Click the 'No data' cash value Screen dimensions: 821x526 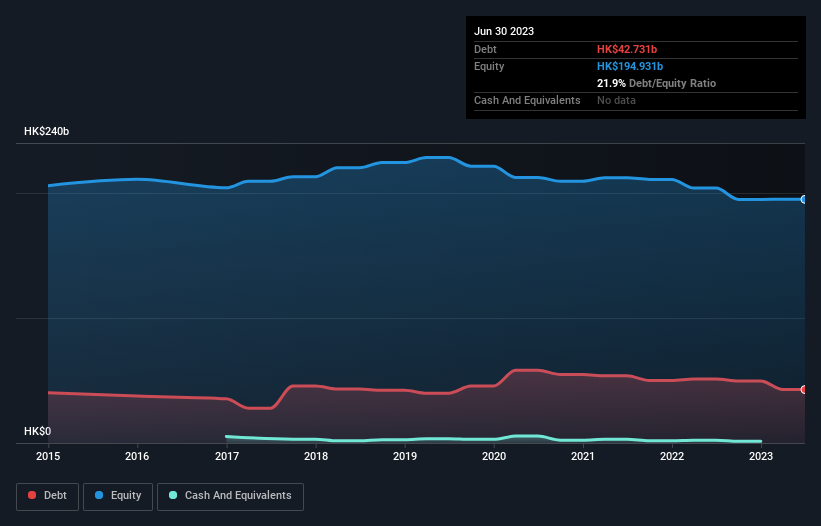[x=616, y=100]
